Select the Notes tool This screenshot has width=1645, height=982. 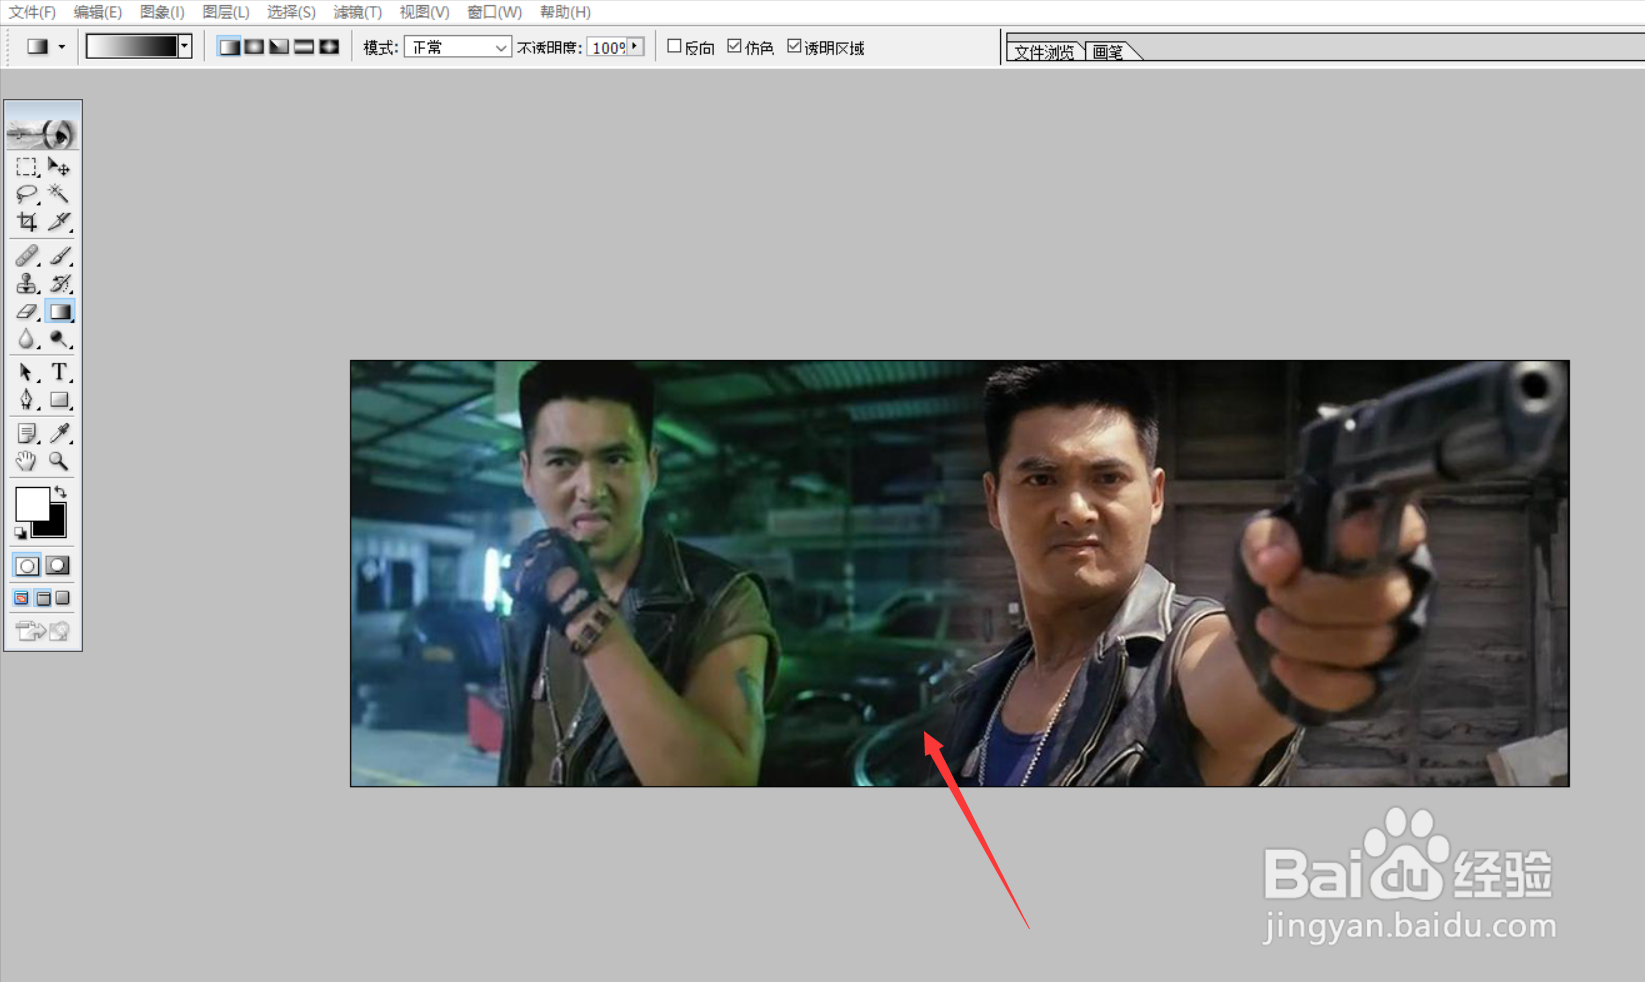point(27,434)
